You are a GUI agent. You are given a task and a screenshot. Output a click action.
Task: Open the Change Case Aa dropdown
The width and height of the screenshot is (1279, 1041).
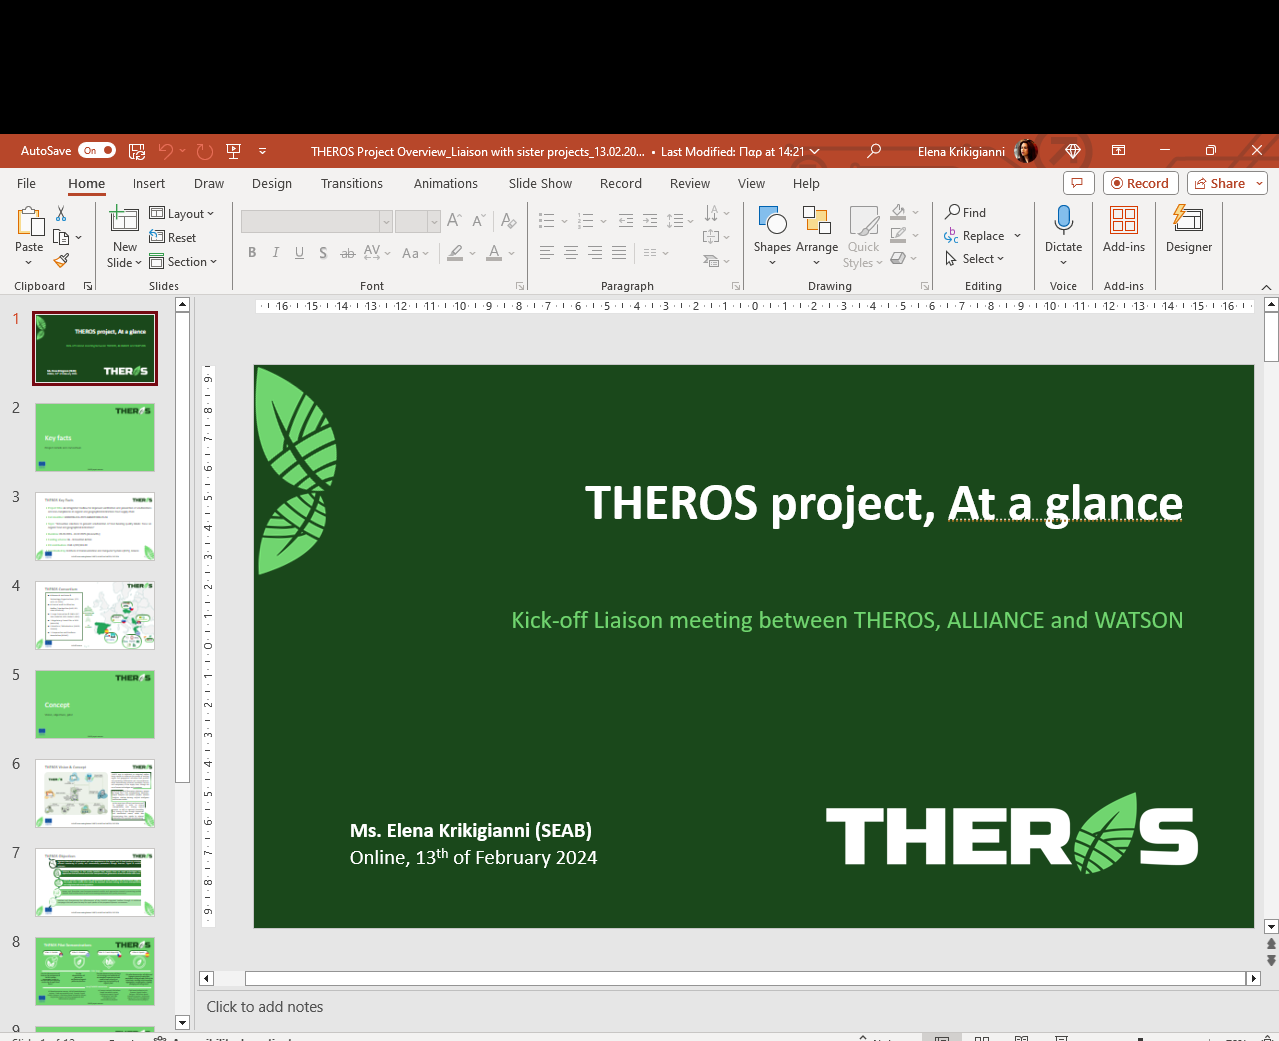tap(415, 253)
